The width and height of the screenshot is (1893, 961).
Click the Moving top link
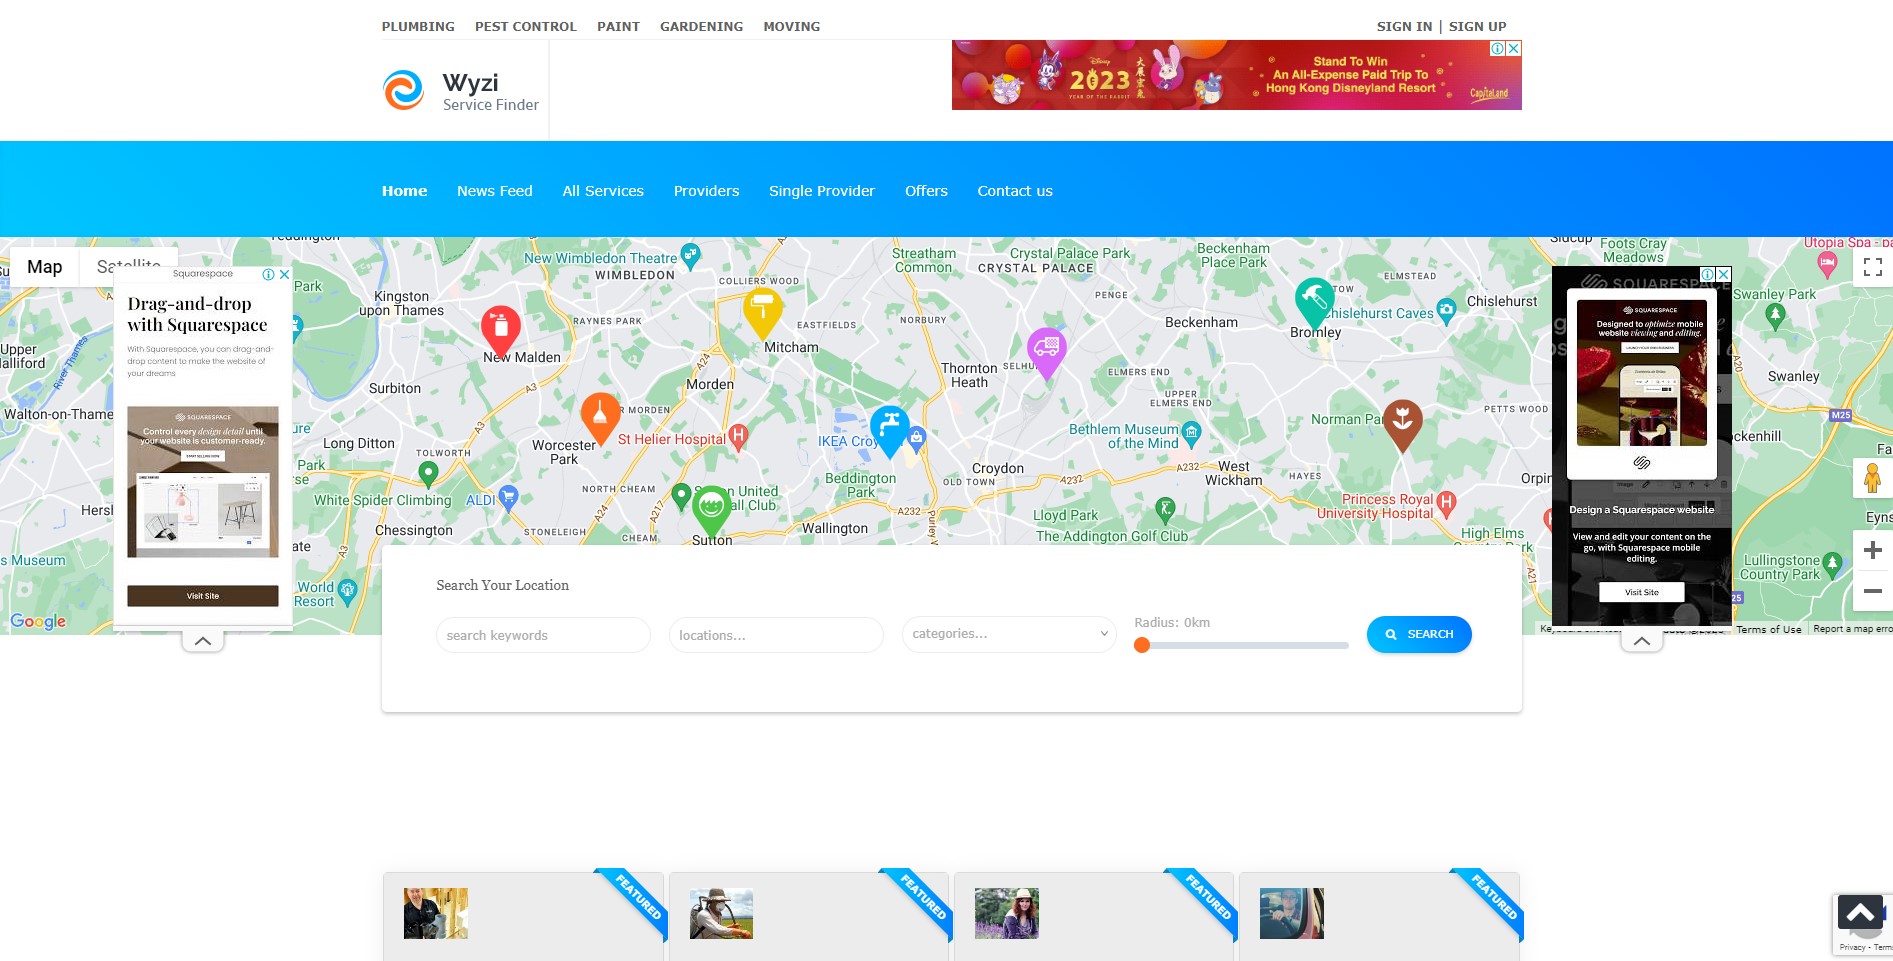click(791, 27)
